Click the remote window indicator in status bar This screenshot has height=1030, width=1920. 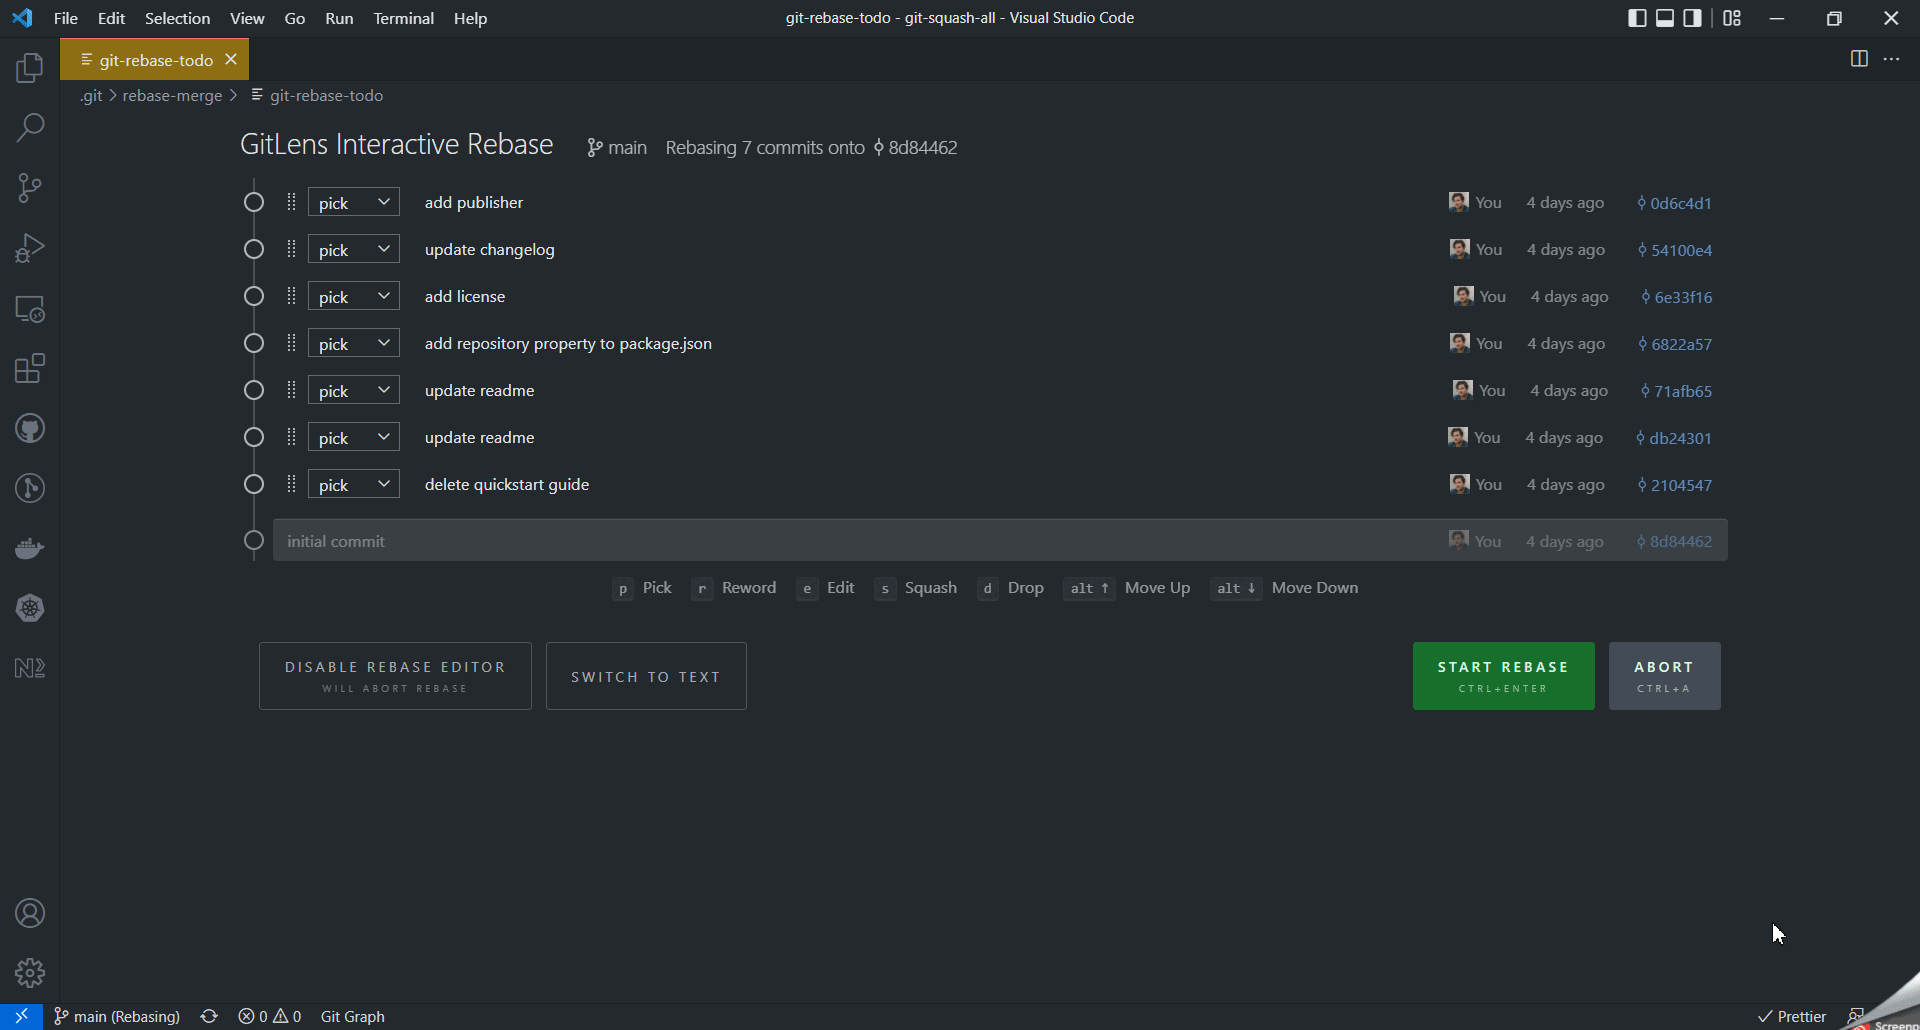click(21, 1016)
